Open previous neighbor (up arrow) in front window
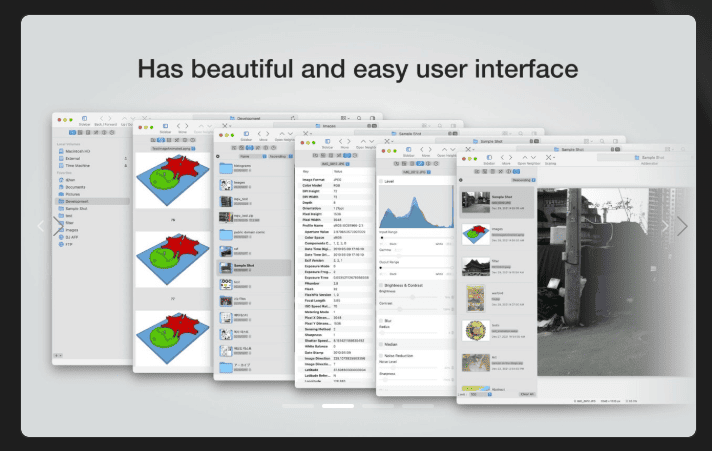This screenshot has height=451, width=712. click(x=524, y=158)
